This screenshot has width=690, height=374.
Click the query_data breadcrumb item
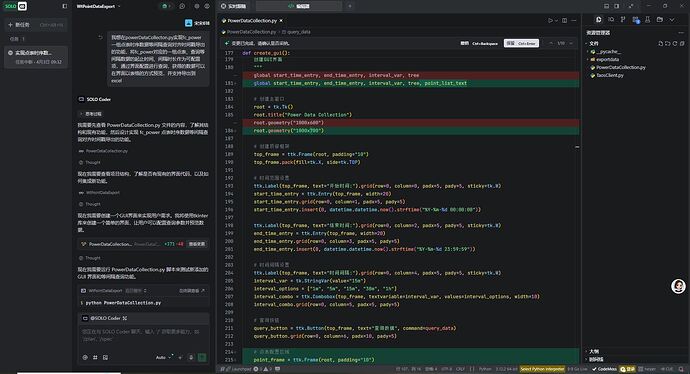point(296,32)
